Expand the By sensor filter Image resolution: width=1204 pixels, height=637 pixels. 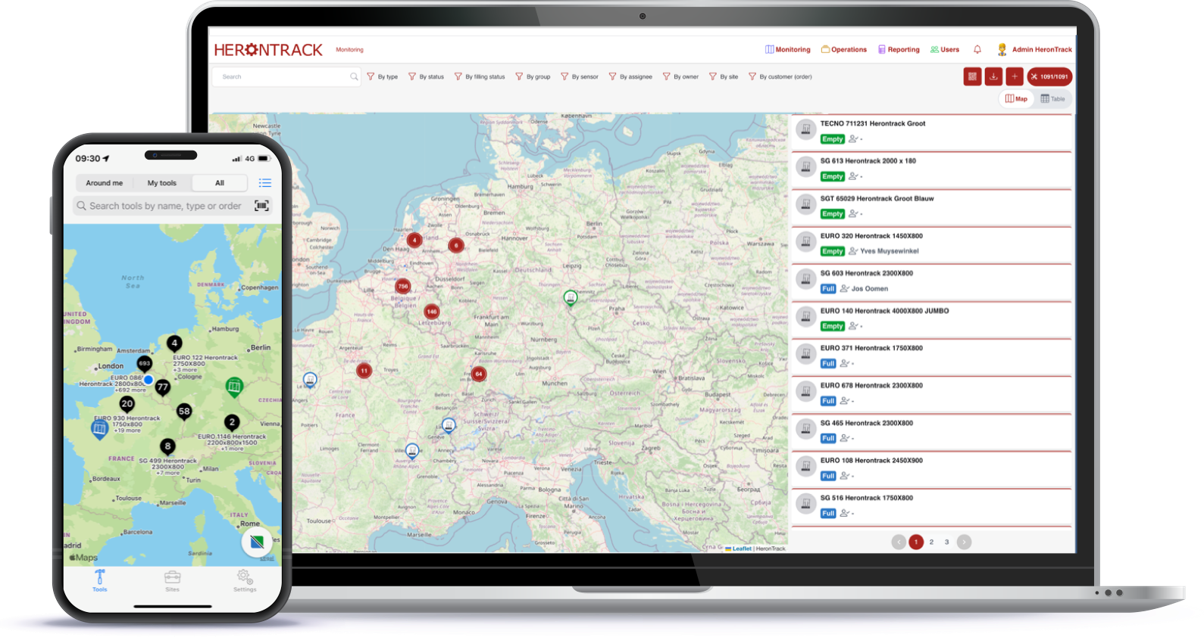[579, 76]
